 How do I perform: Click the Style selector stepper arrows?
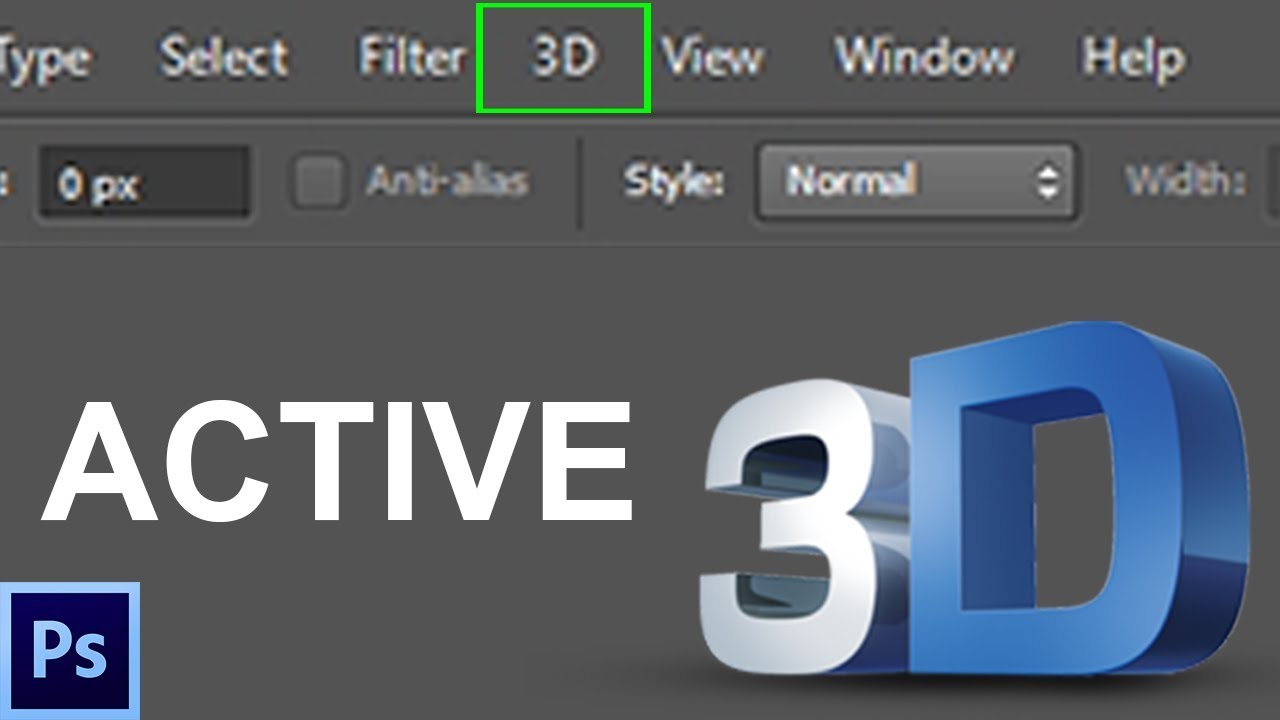point(1046,183)
